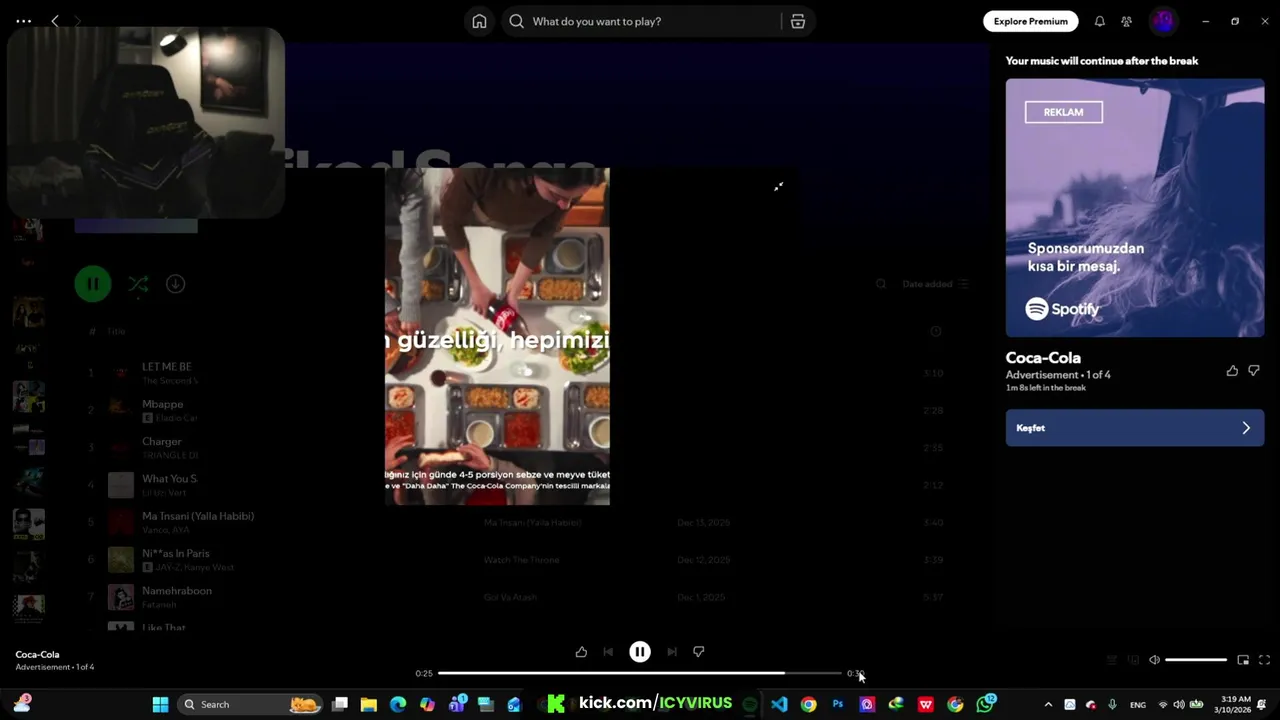Viewport: 1280px width, 720px height.
Task: Dislike the ad in the right panel
Action: point(1254,371)
